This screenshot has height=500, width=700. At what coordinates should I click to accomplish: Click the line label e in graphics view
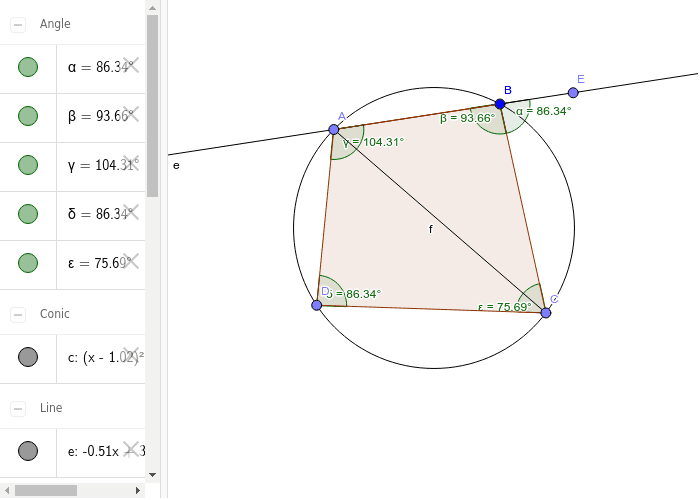(176, 166)
